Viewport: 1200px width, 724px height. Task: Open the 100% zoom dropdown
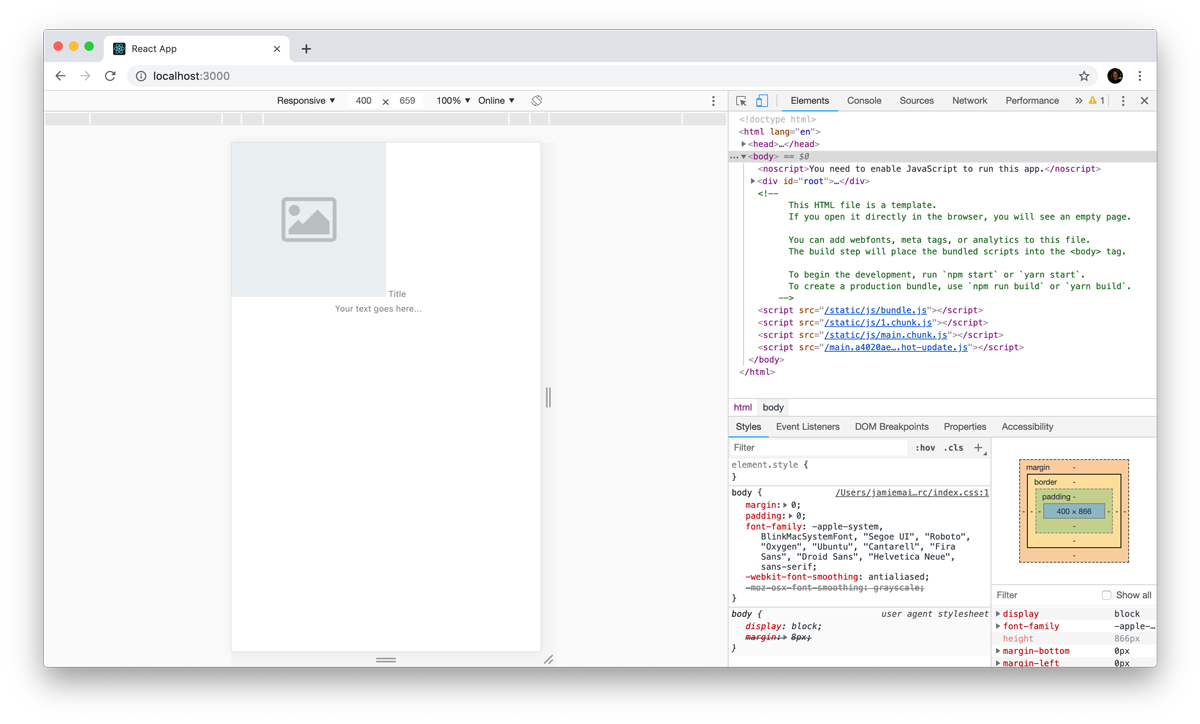(453, 101)
